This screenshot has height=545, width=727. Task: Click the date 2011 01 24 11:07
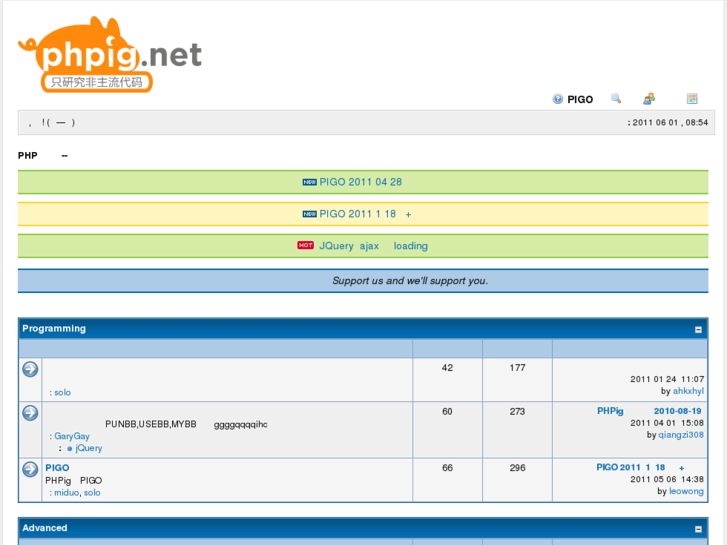pyautogui.click(x=667, y=379)
